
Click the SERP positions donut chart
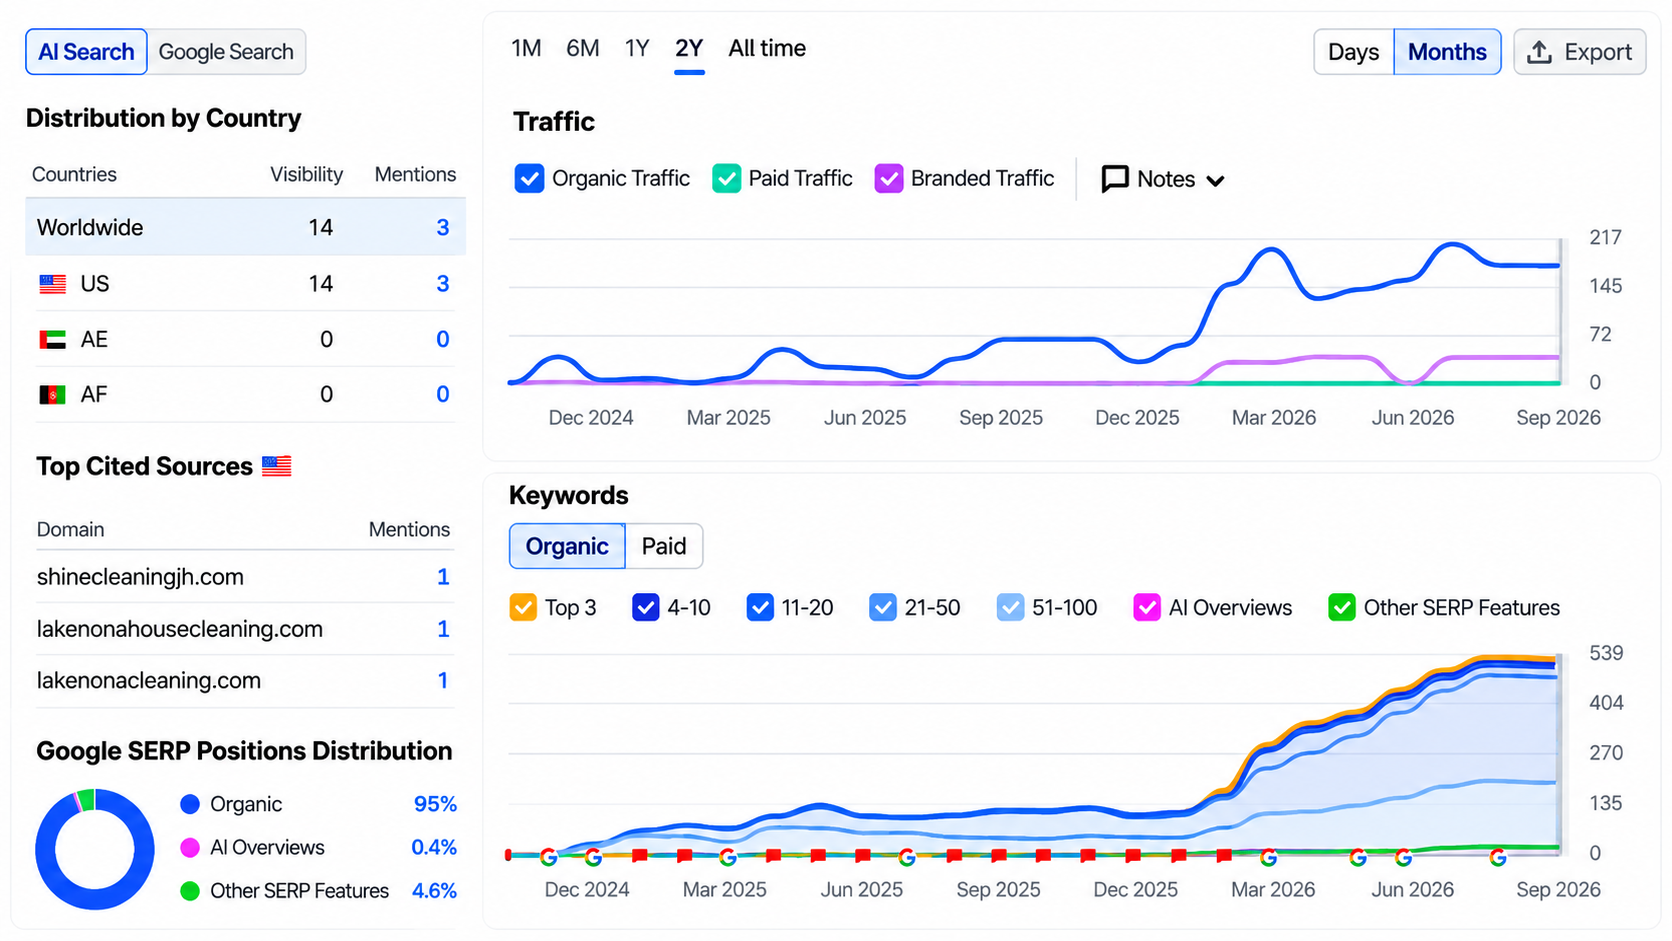click(95, 849)
